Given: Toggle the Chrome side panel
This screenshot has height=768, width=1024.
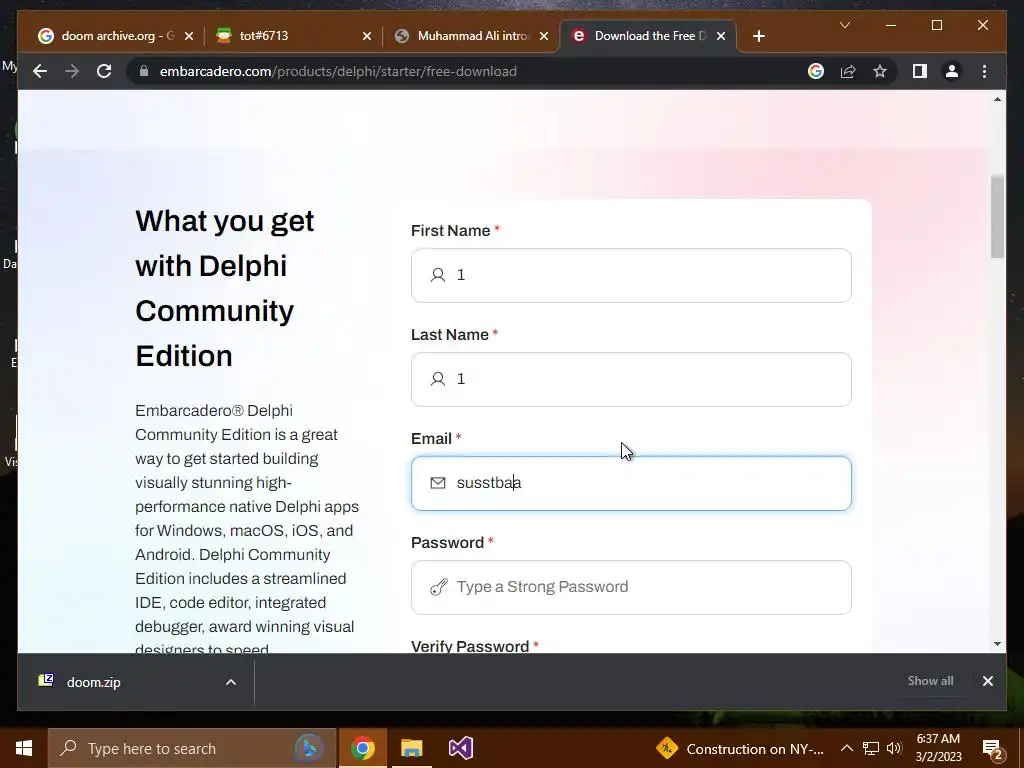Looking at the screenshot, I should click(x=920, y=71).
